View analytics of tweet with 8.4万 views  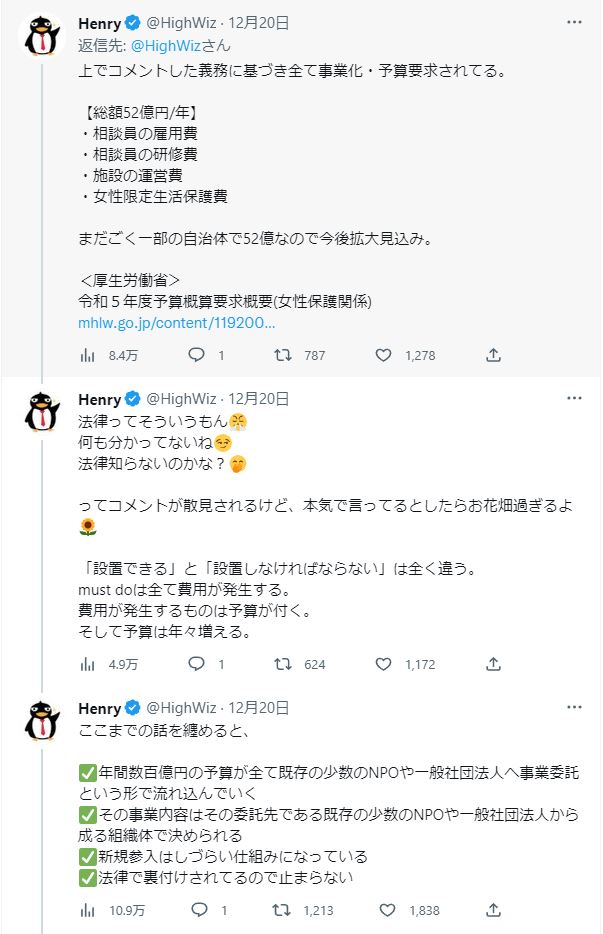point(87,354)
